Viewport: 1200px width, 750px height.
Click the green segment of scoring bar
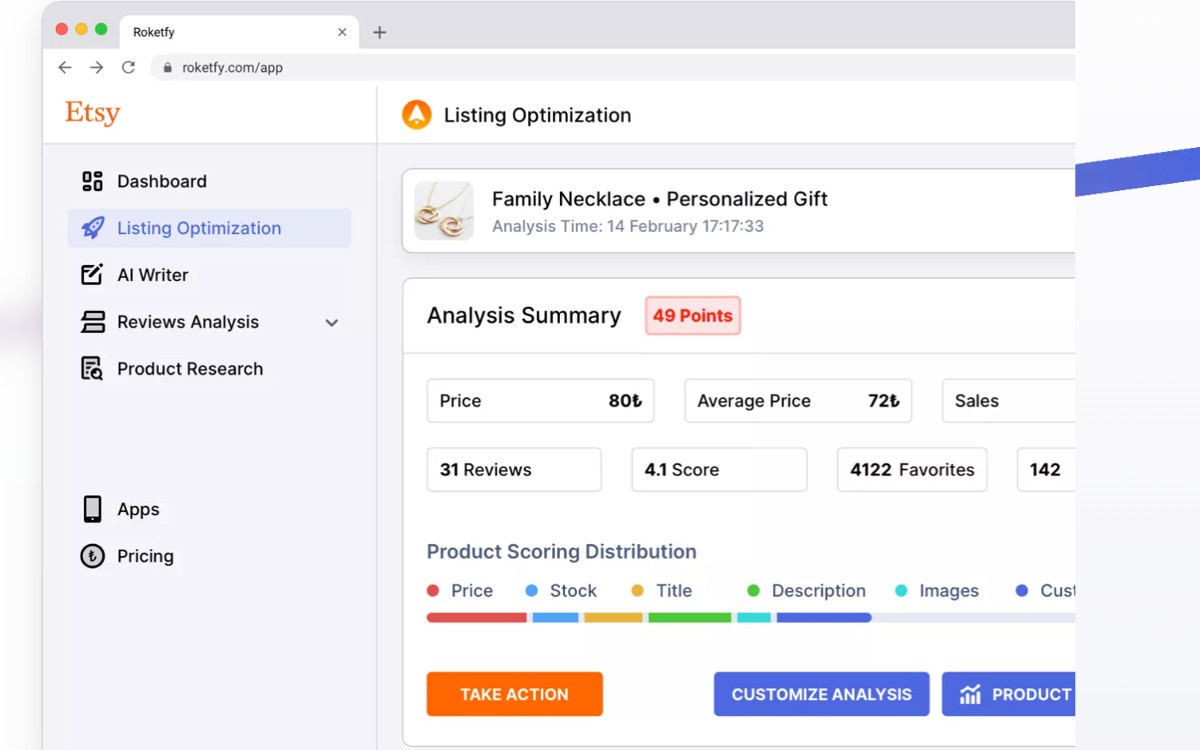tap(690, 618)
